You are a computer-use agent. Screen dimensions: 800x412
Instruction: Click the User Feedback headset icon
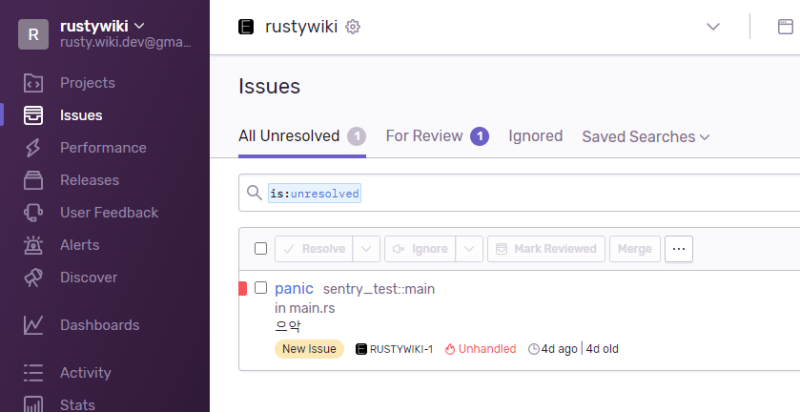33,213
